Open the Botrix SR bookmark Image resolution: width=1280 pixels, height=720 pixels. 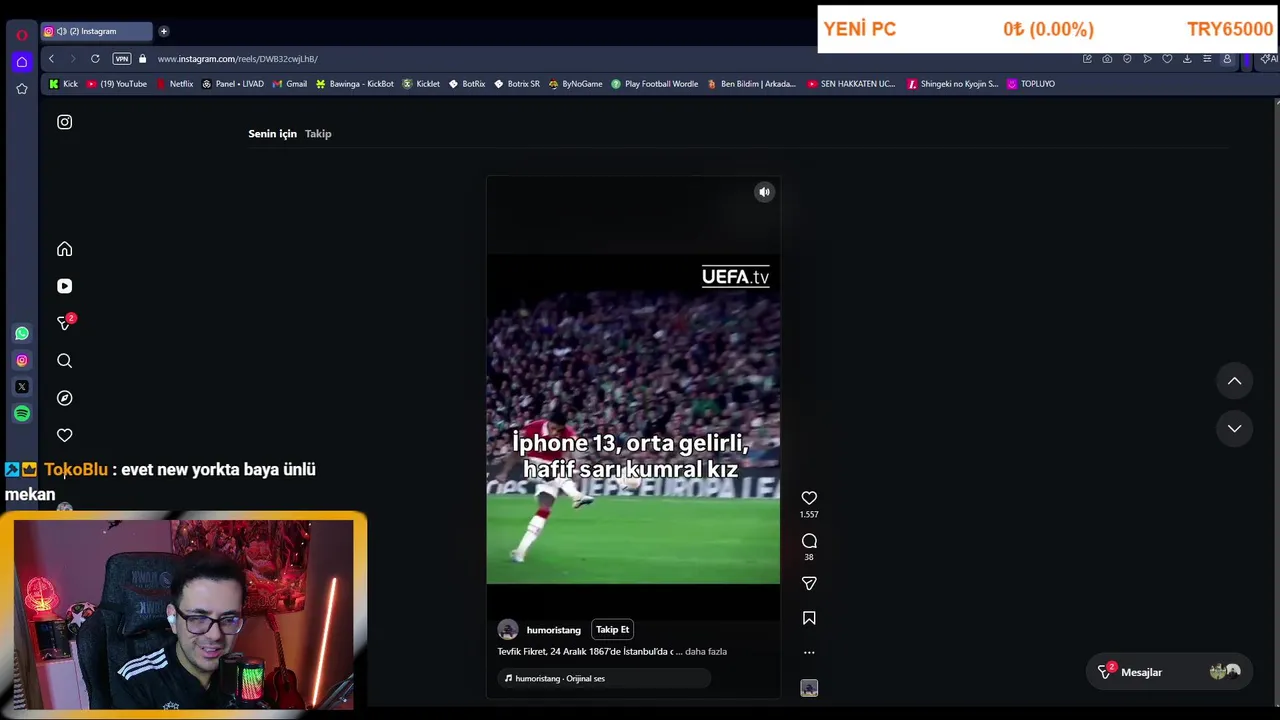(517, 84)
